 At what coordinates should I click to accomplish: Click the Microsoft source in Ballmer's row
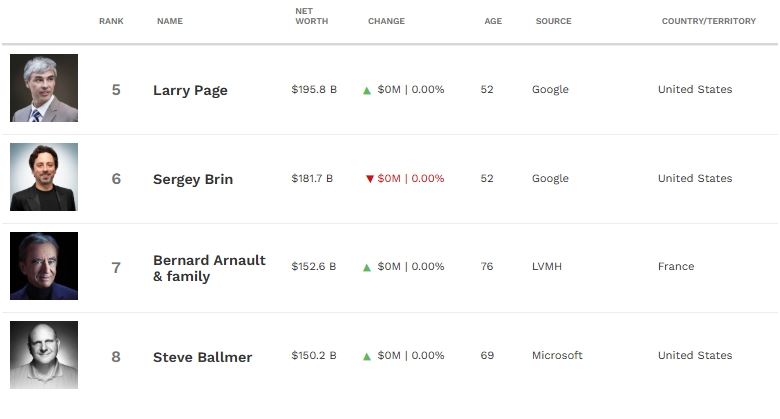pos(557,355)
